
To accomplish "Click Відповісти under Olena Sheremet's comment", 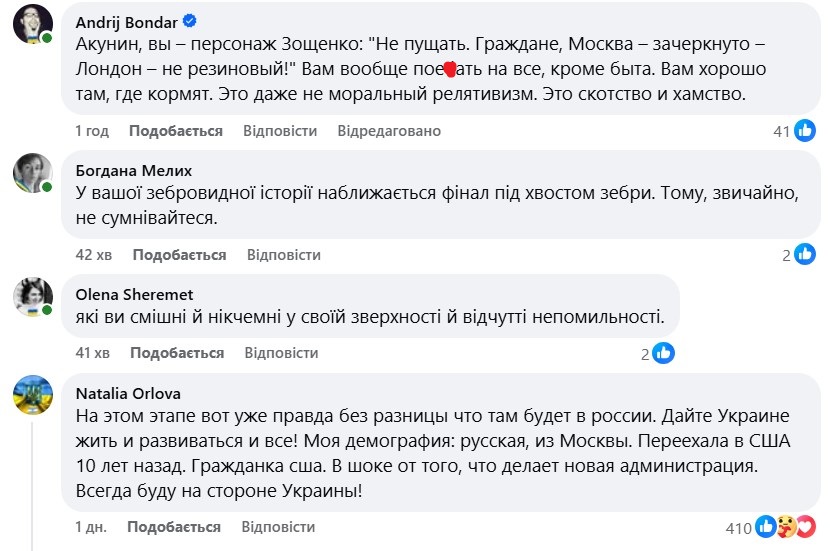I will coord(281,353).
